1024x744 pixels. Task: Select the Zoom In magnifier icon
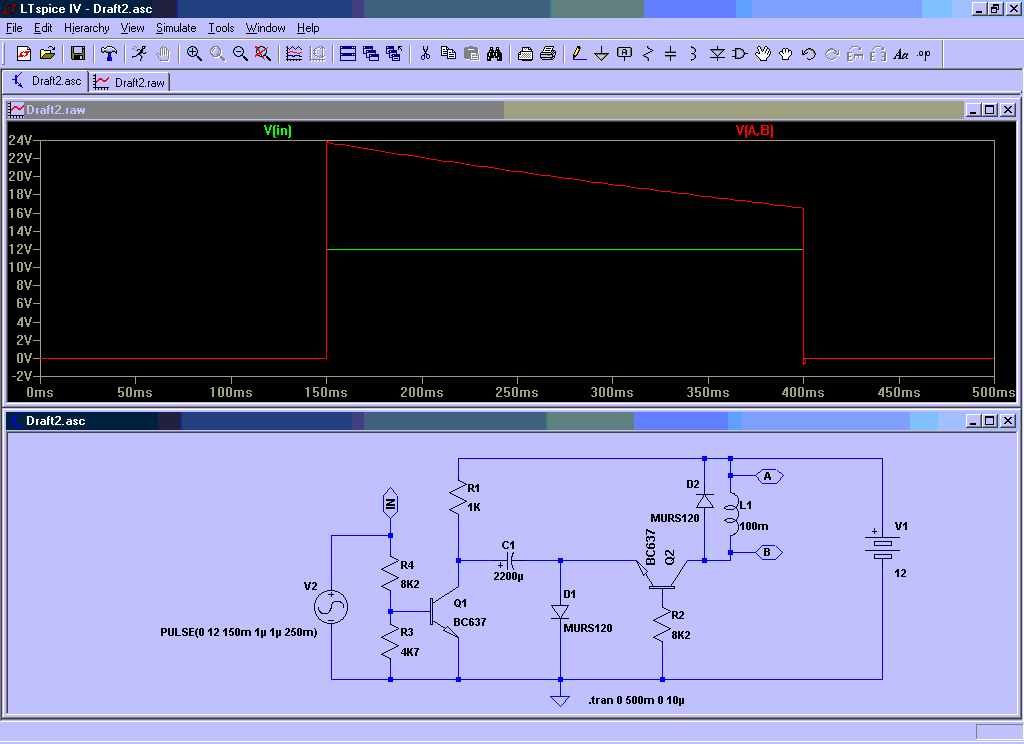click(194, 54)
